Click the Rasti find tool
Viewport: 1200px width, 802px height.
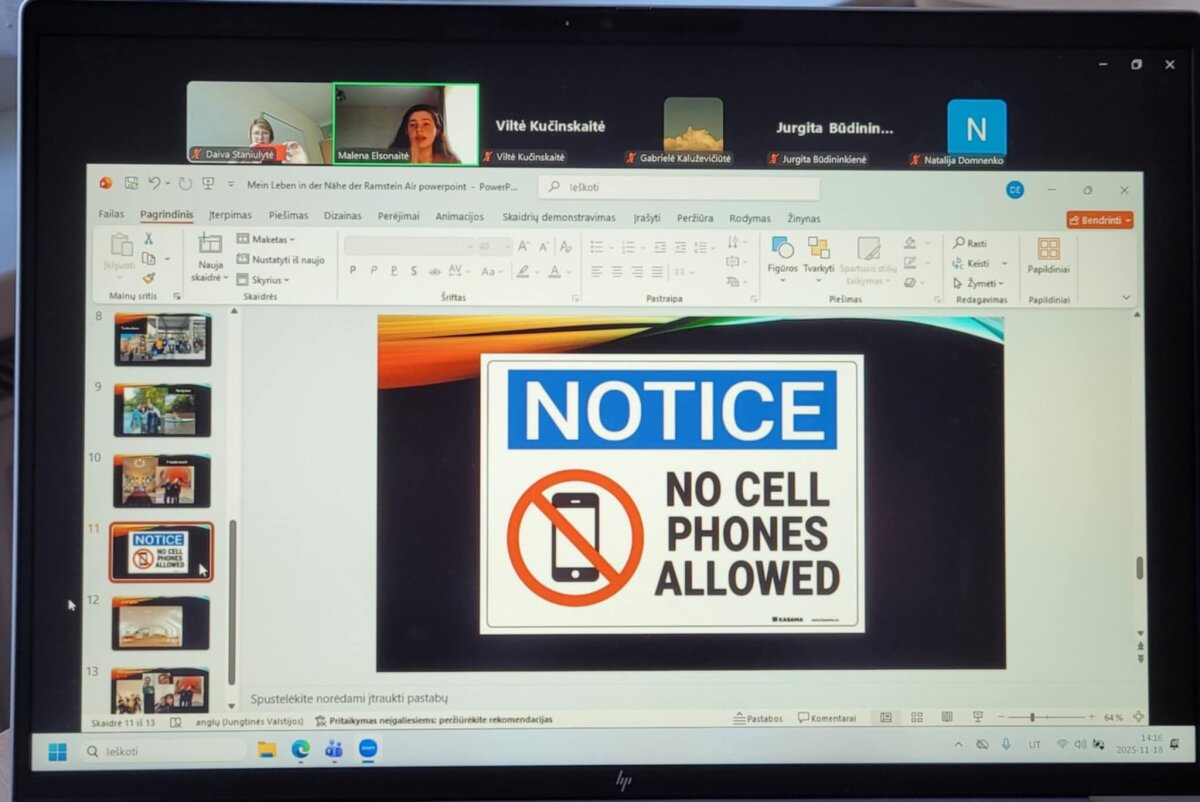click(970, 243)
